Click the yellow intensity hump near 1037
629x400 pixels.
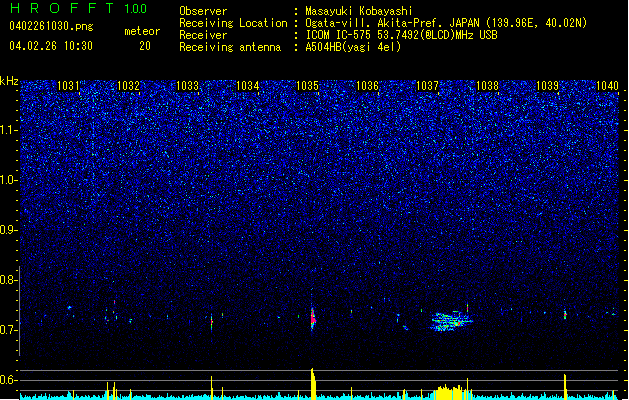[451, 392]
